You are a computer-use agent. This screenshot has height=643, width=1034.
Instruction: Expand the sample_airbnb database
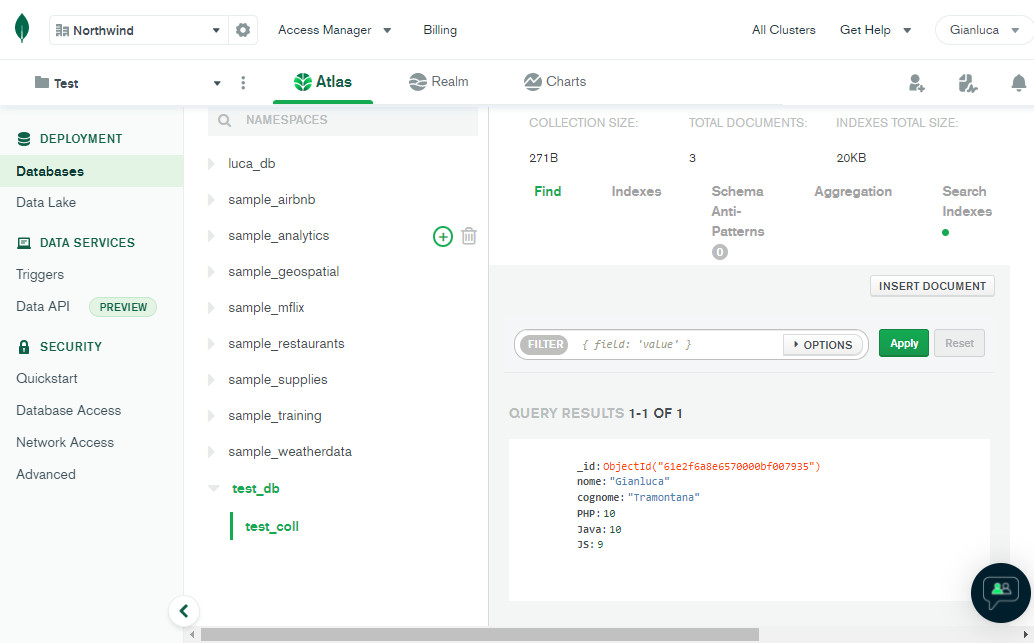pyautogui.click(x=211, y=200)
